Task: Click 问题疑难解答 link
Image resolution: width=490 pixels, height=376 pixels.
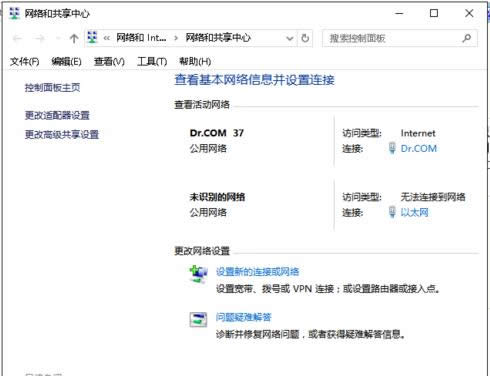Action: [x=243, y=317]
